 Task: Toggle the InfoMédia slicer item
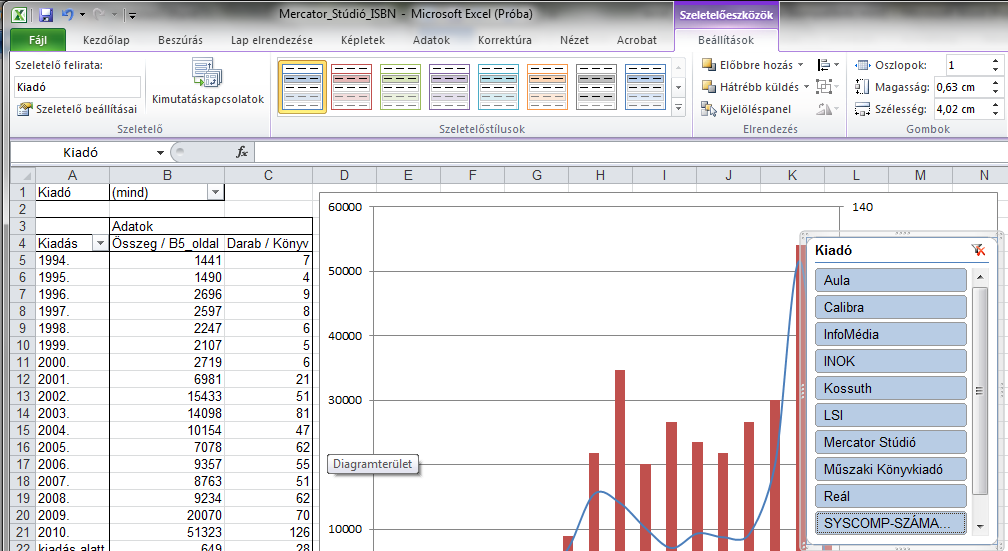pos(890,334)
